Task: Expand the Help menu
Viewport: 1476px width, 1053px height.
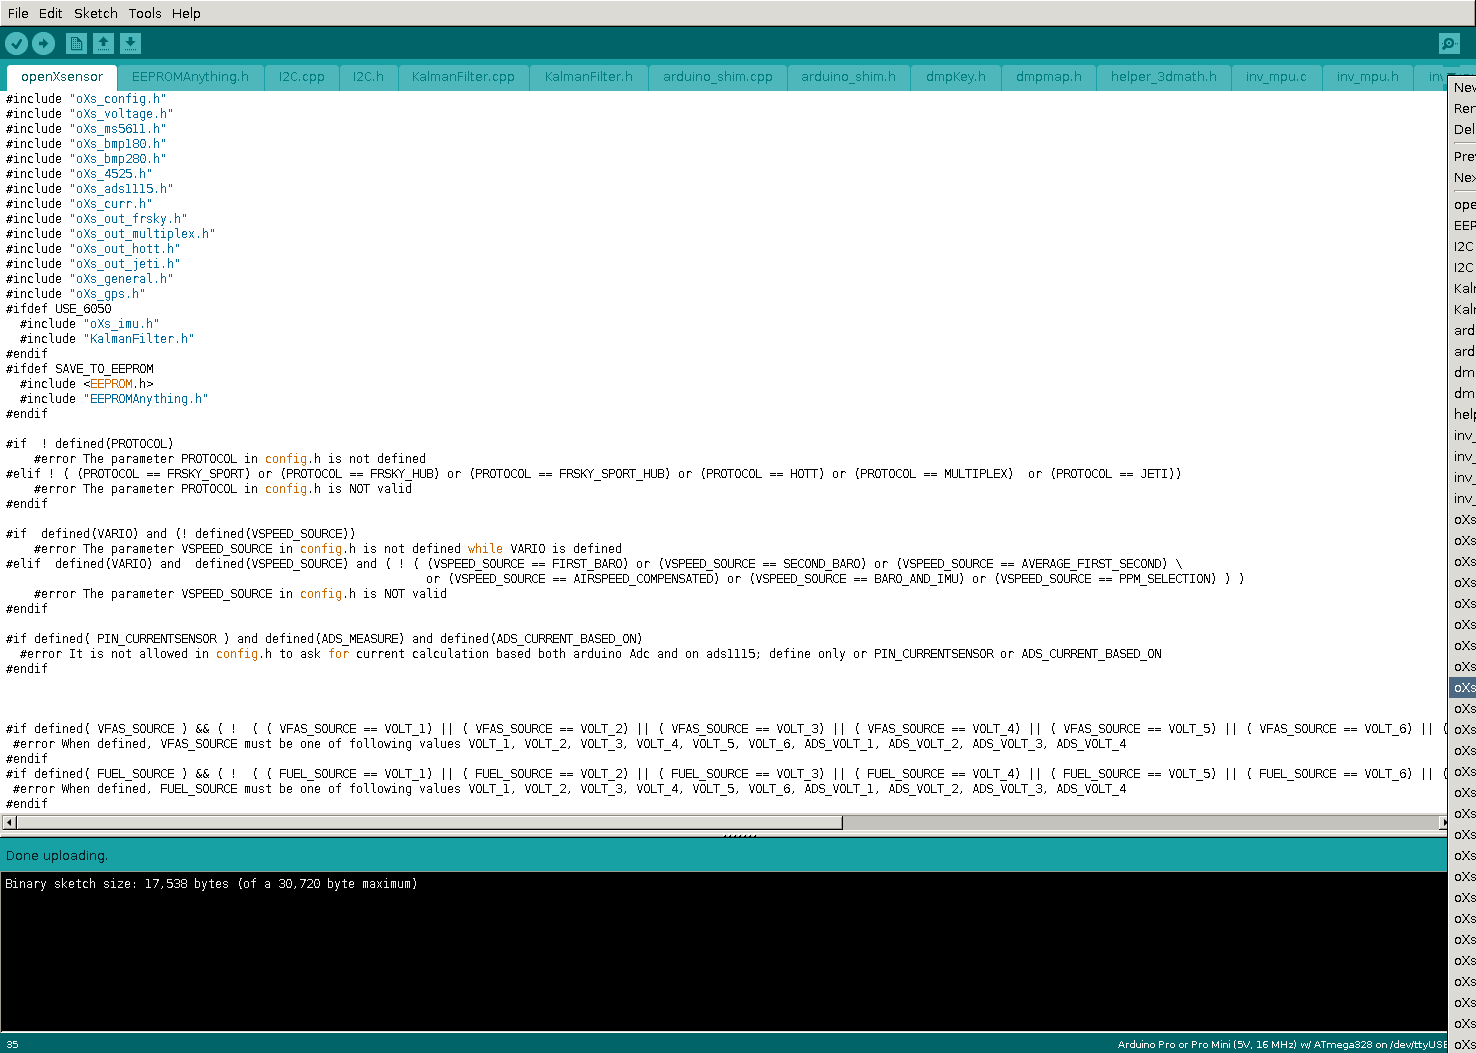Action: click(186, 13)
